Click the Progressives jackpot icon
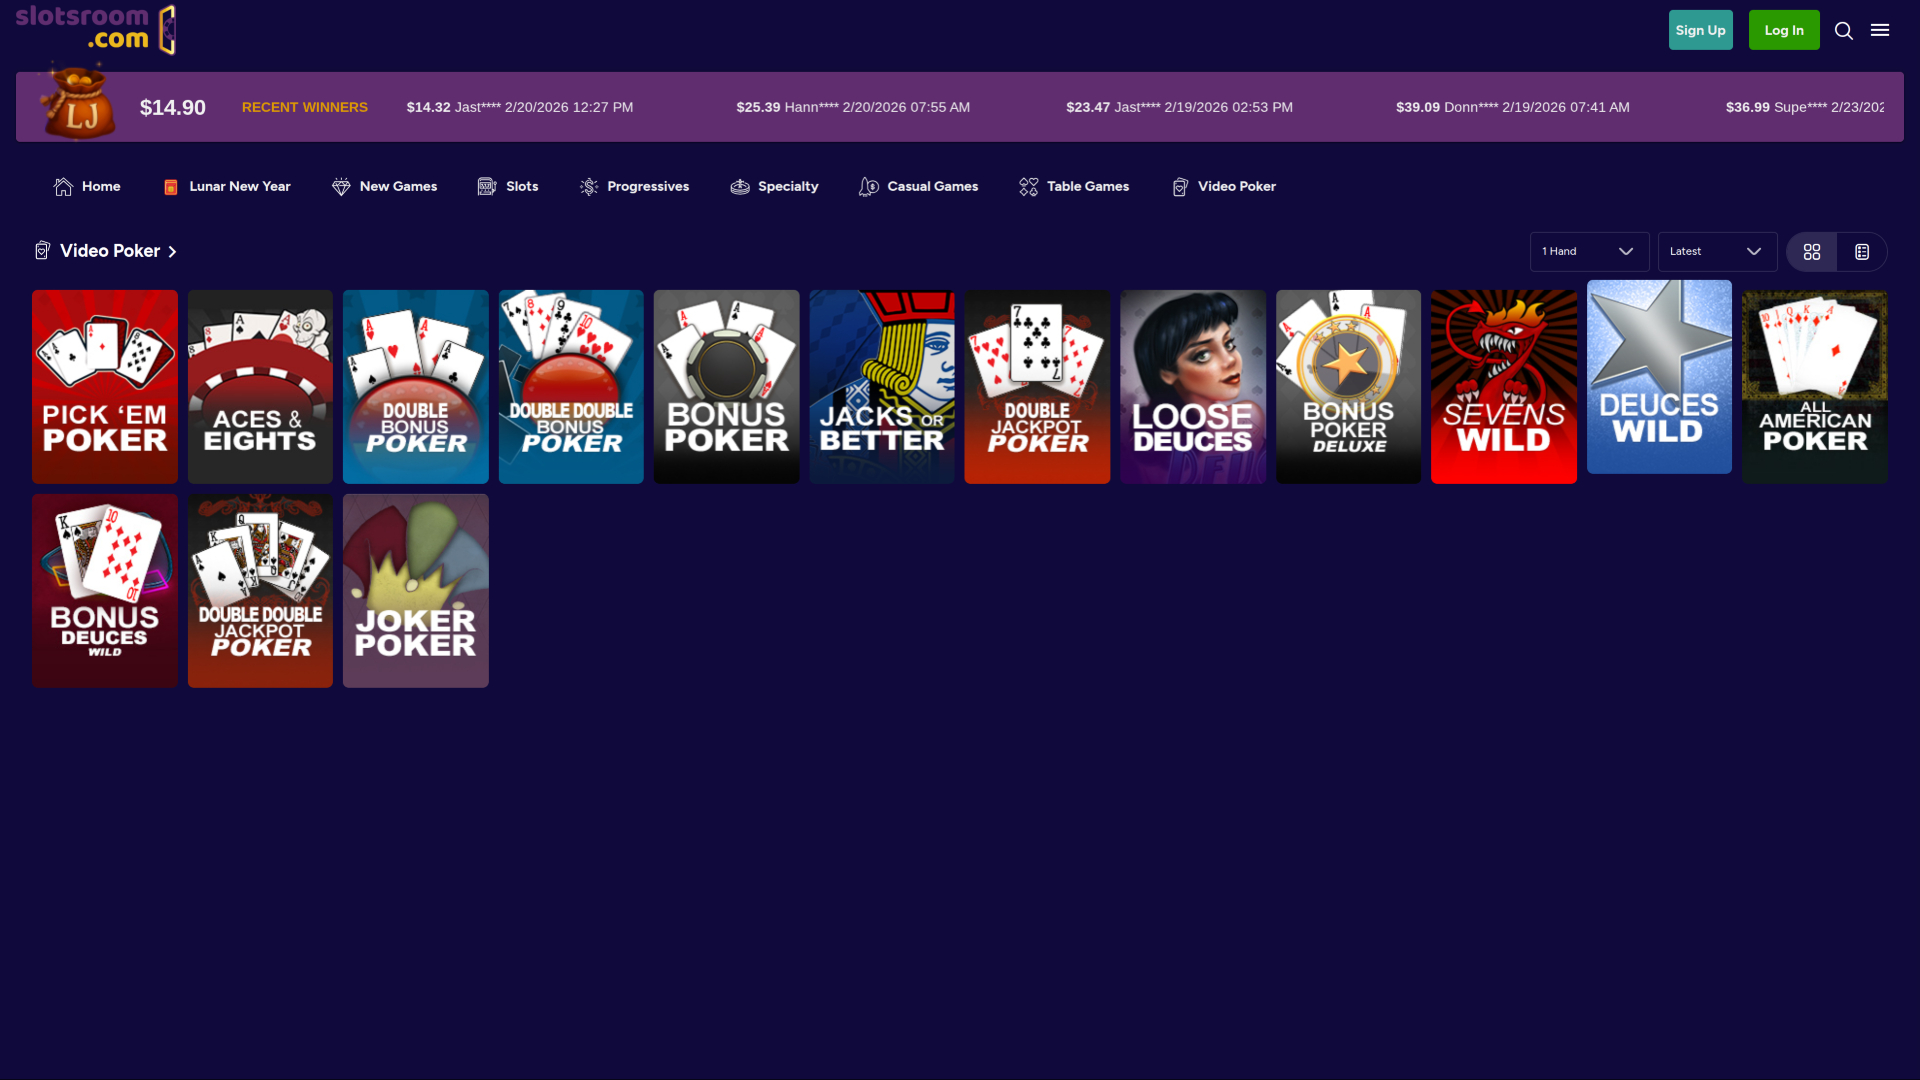 588,186
